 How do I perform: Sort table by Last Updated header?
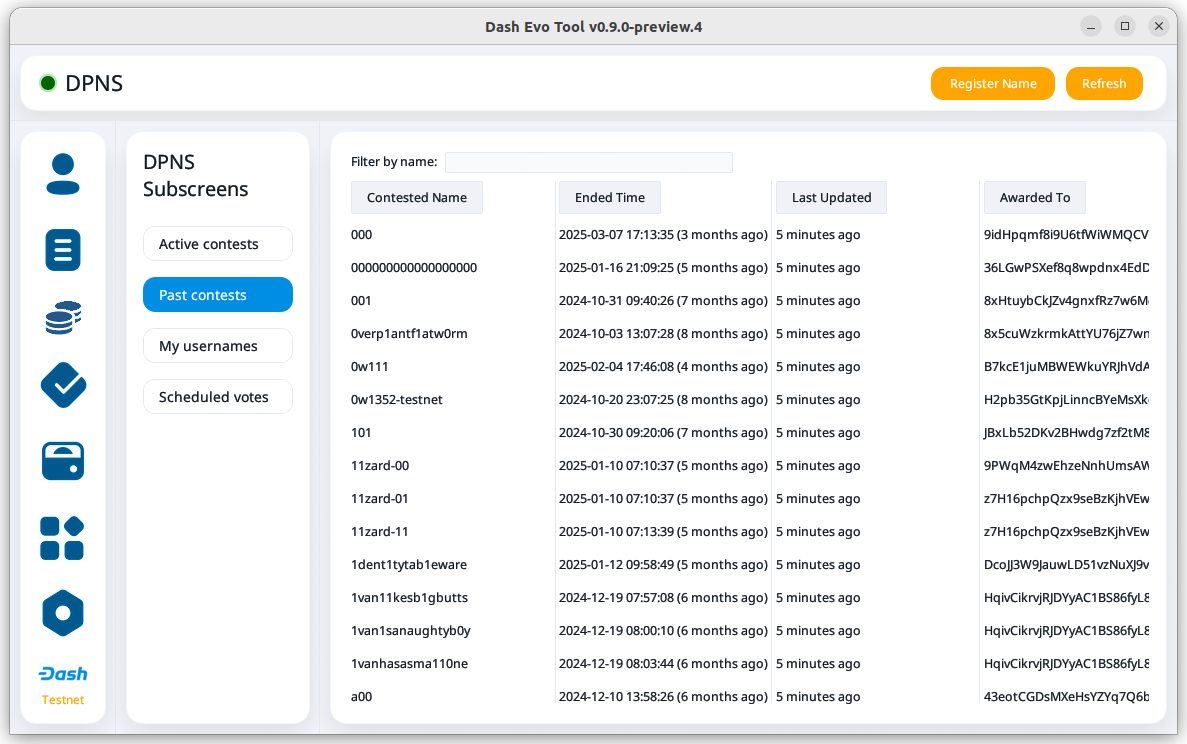pyautogui.click(x=831, y=198)
